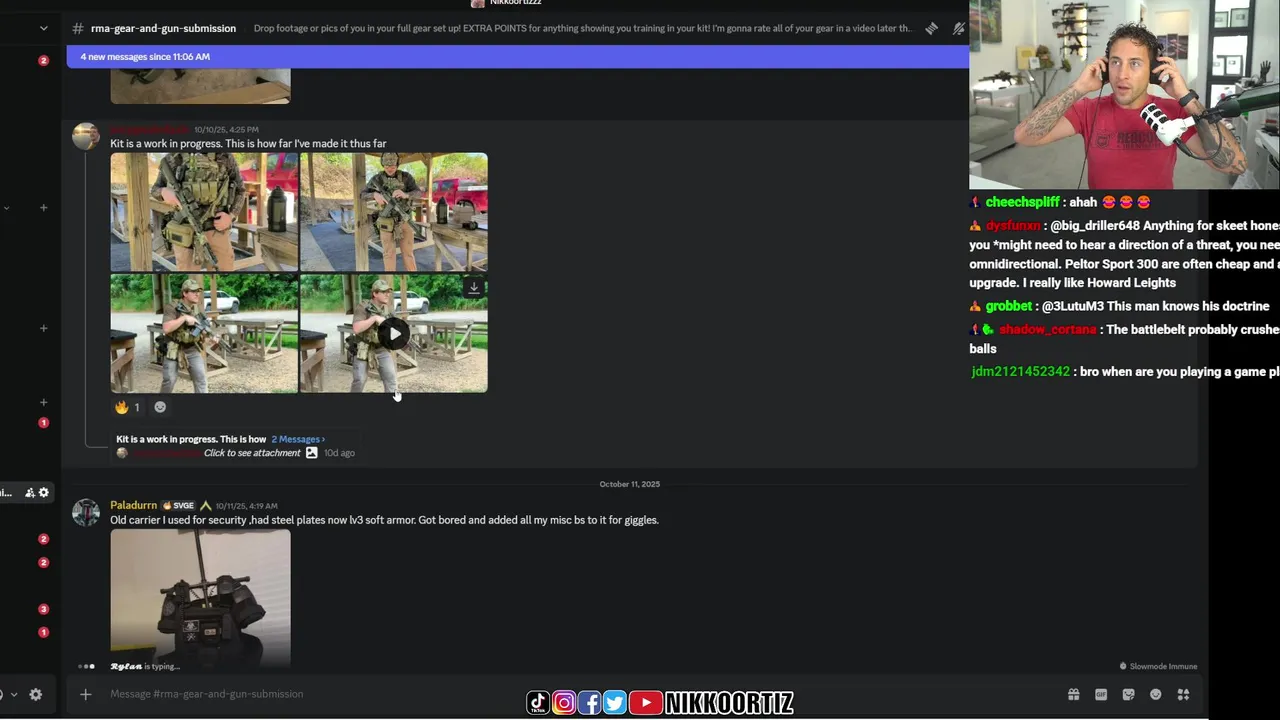Click the hashtag icon beside rma-gear-and-gun-submission

point(77,28)
